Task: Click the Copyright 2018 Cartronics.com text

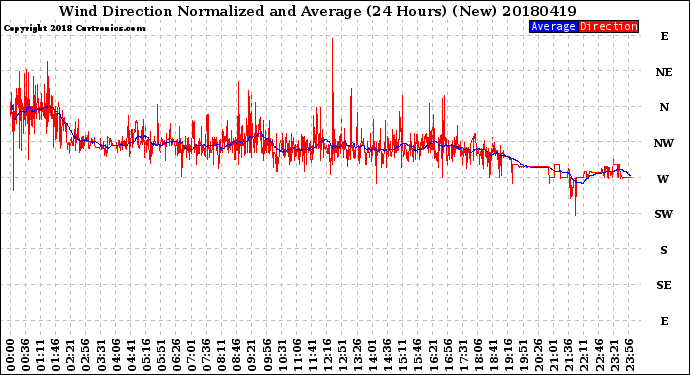Action: [x=74, y=28]
